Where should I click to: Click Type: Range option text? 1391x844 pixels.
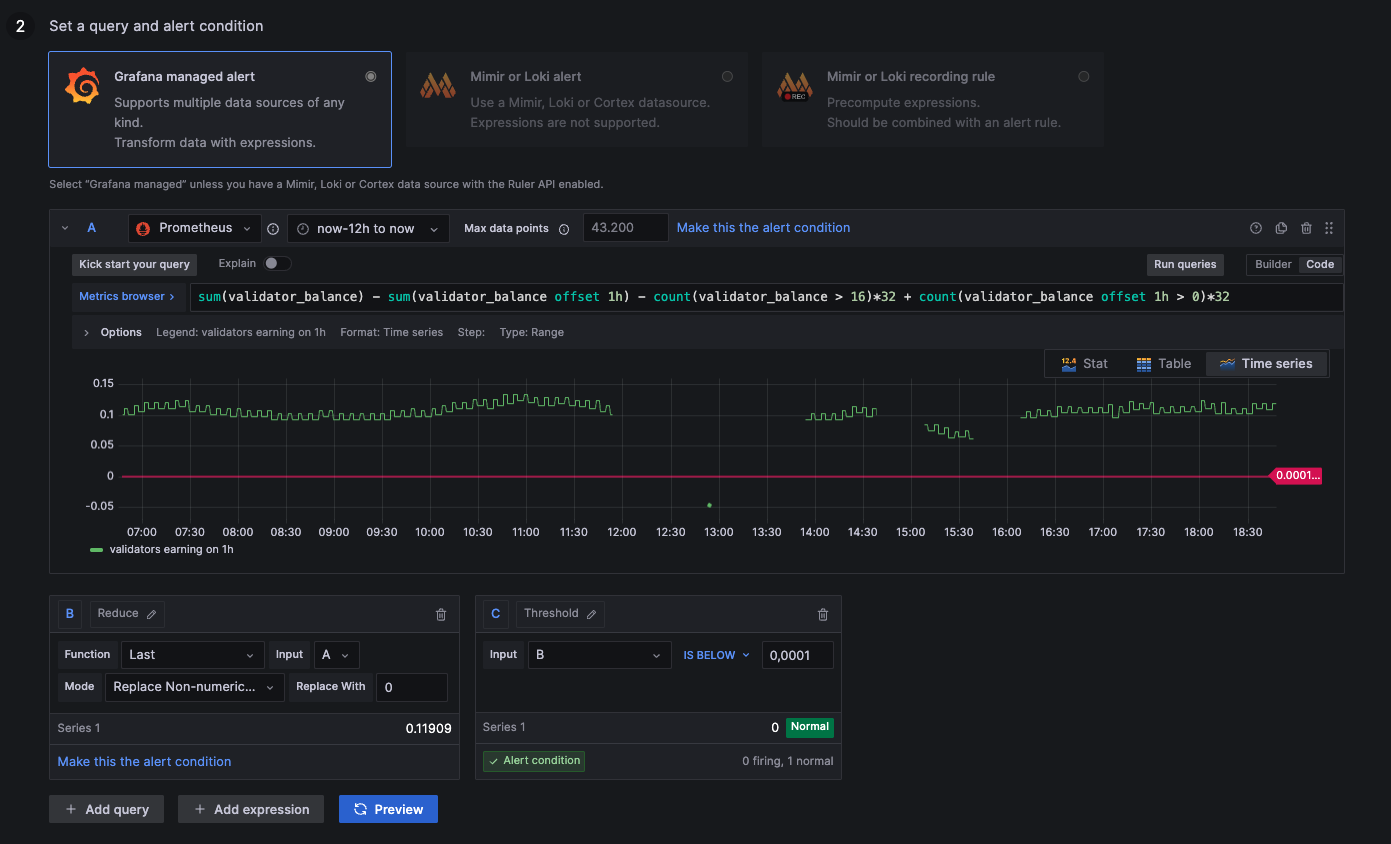click(x=531, y=332)
